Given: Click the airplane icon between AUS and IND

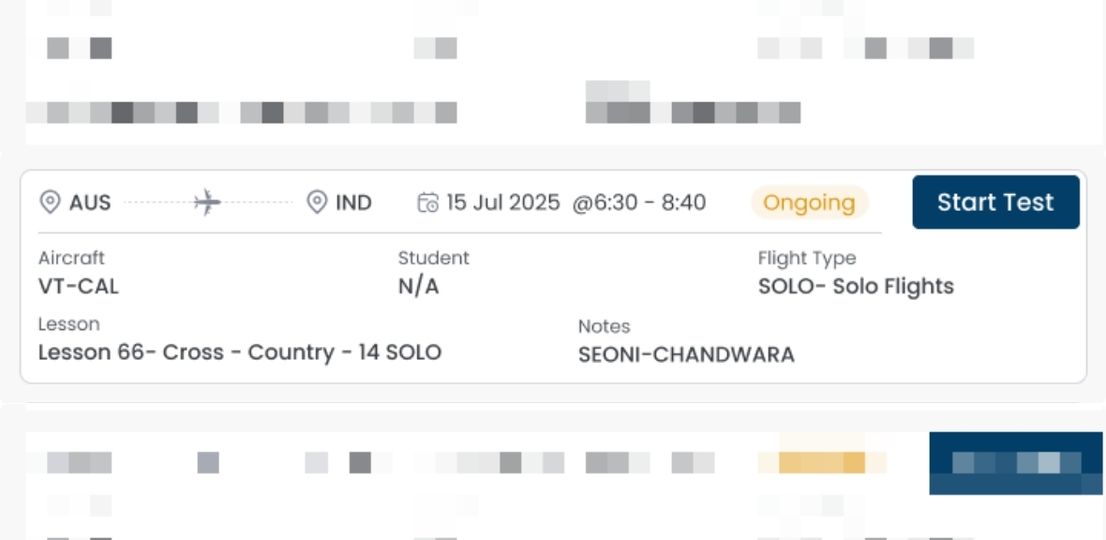Looking at the screenshot, I should [x=207, y=203].
